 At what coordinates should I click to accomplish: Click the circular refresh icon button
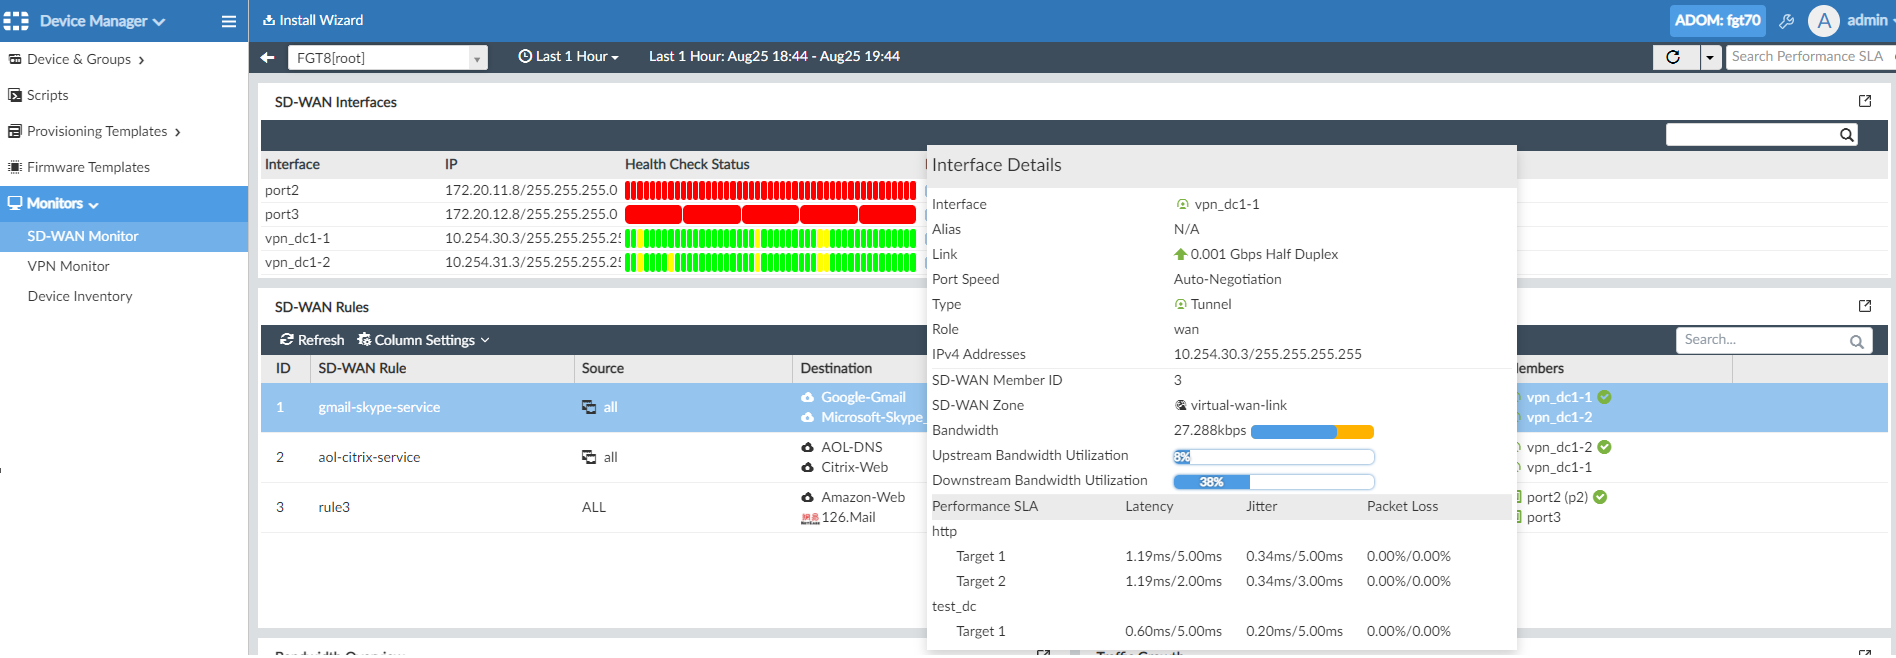(1673, 57)
